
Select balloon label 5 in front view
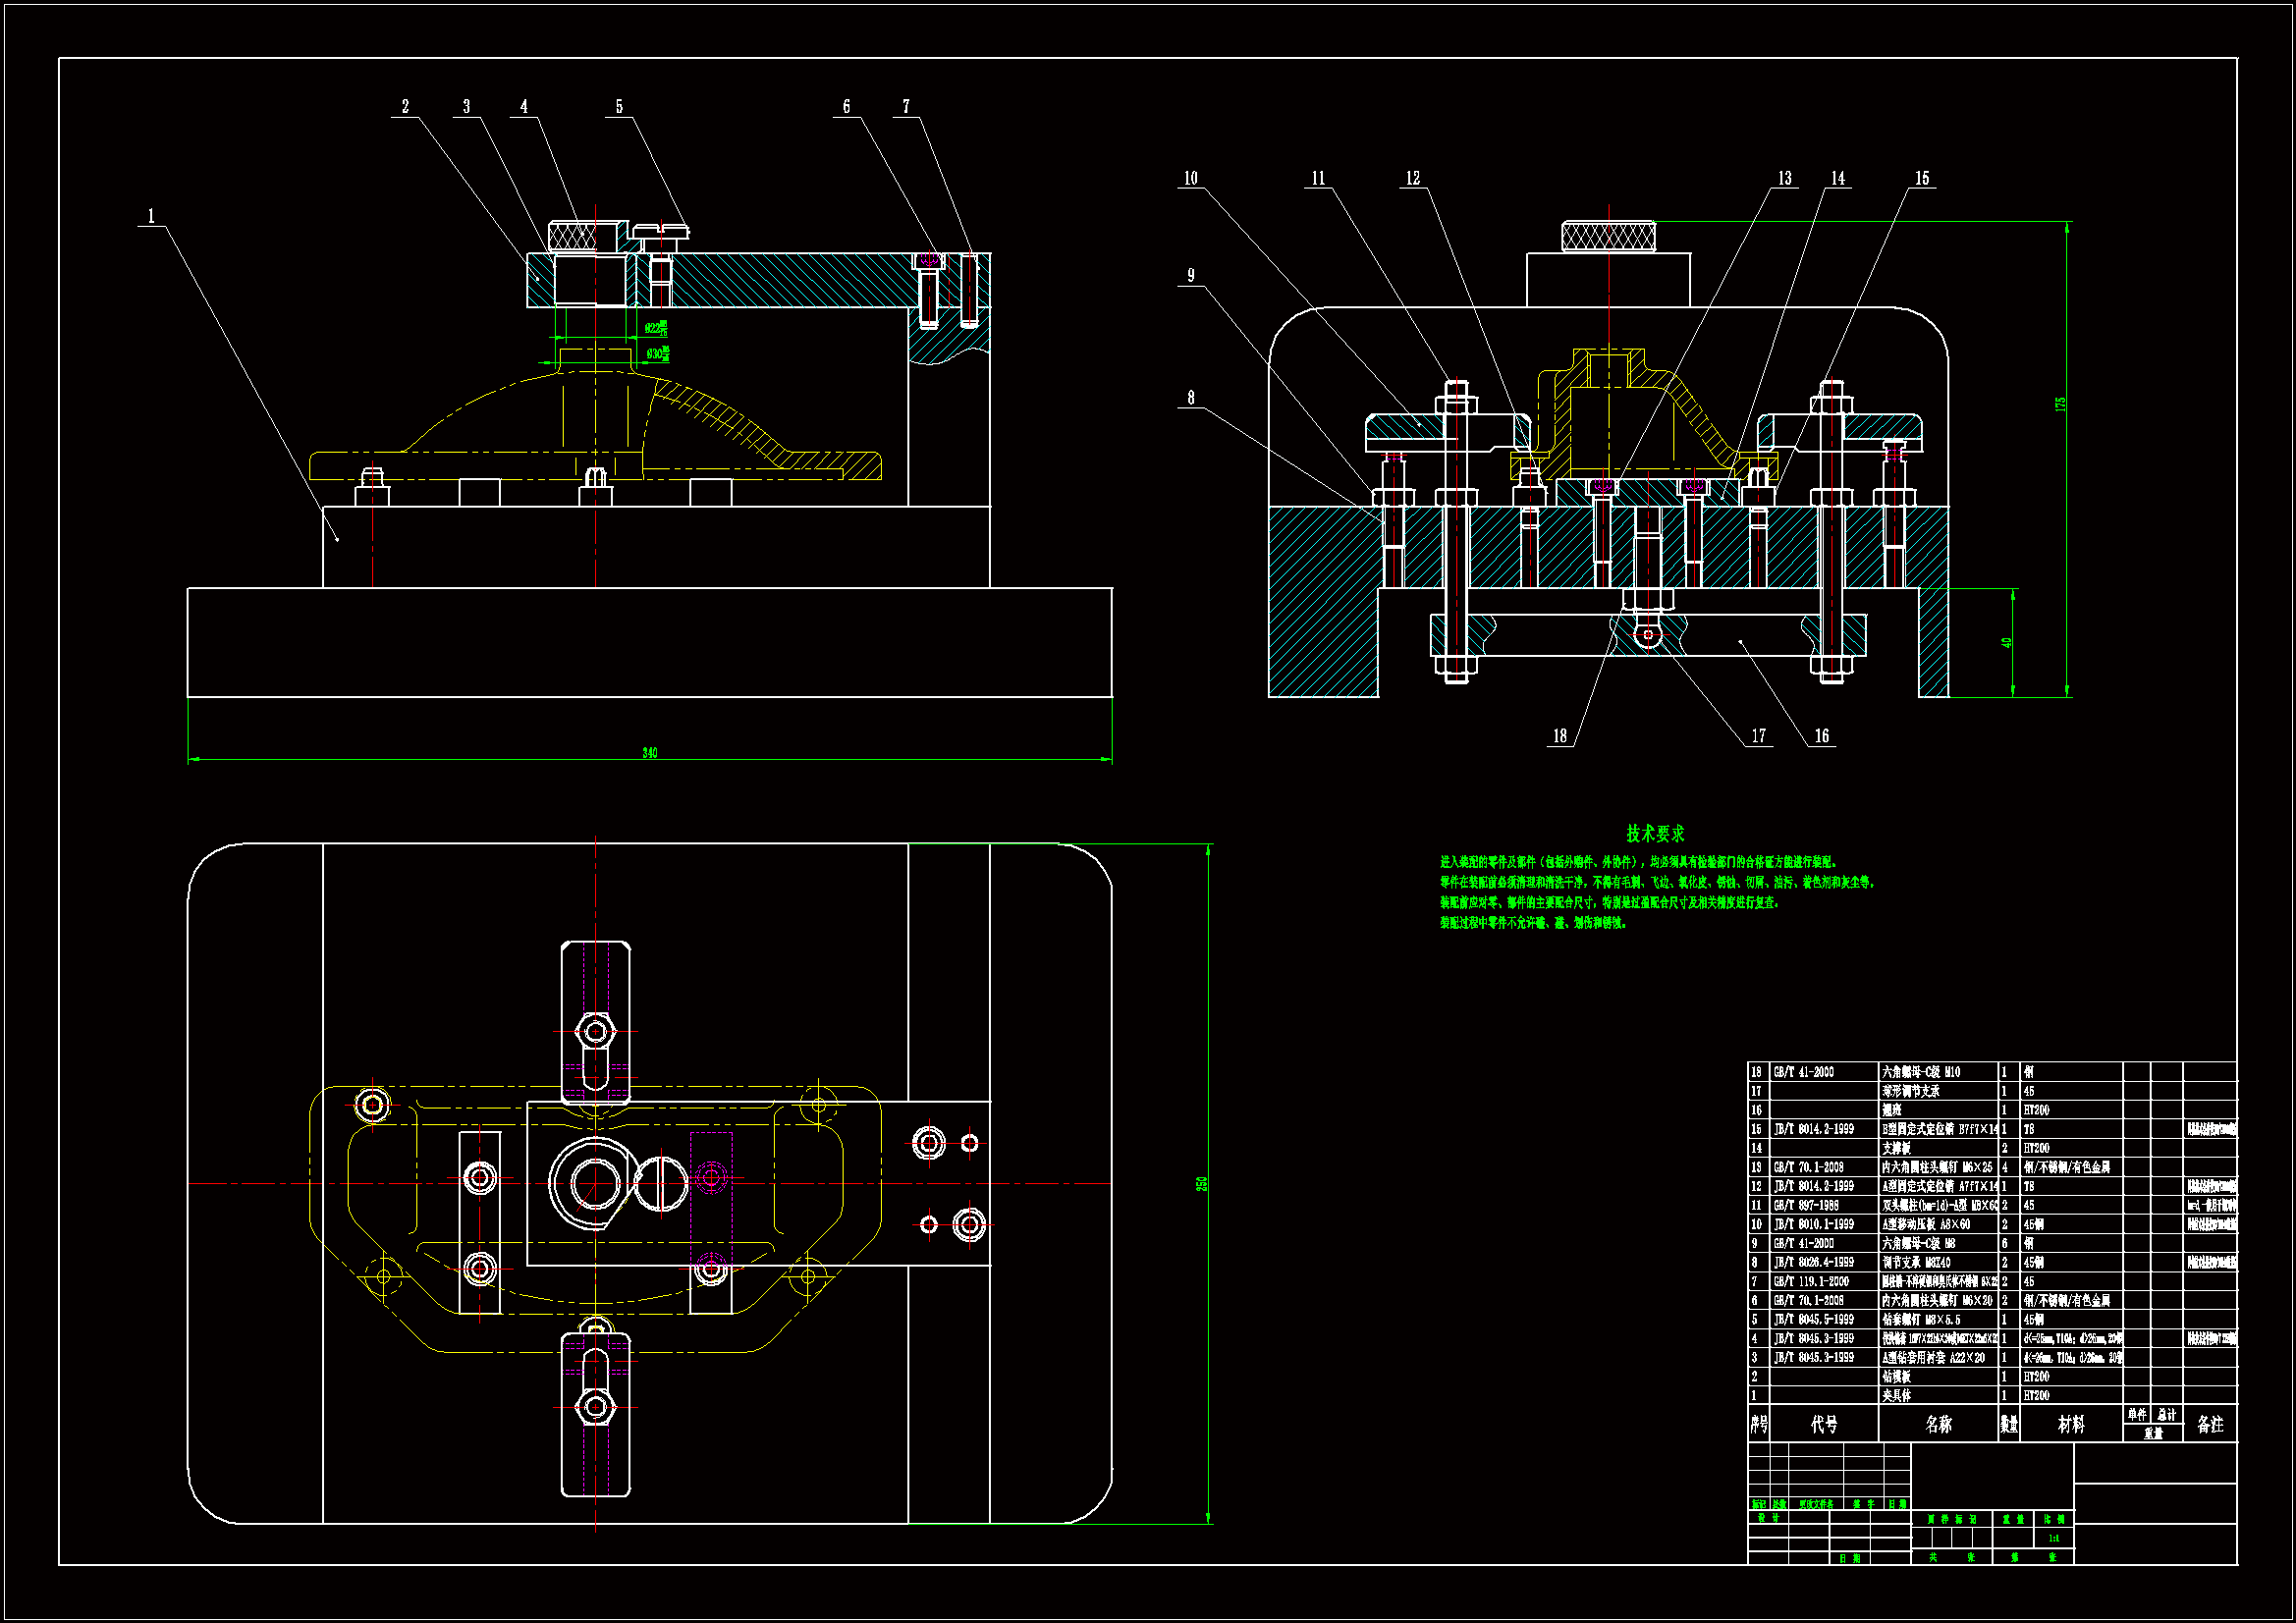tap(619, 106)
